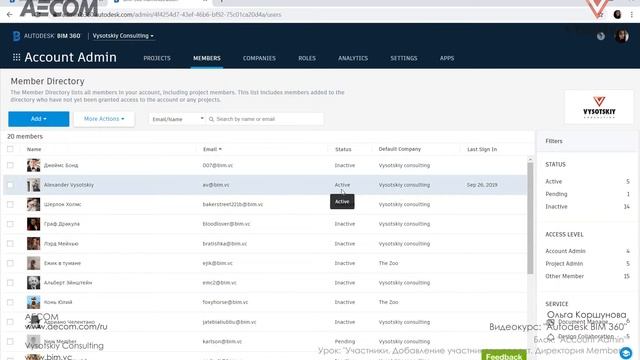Click avatar of member 007@bim.vc
Viewport: 640px width, 360px height.
[x=33, y=165]
